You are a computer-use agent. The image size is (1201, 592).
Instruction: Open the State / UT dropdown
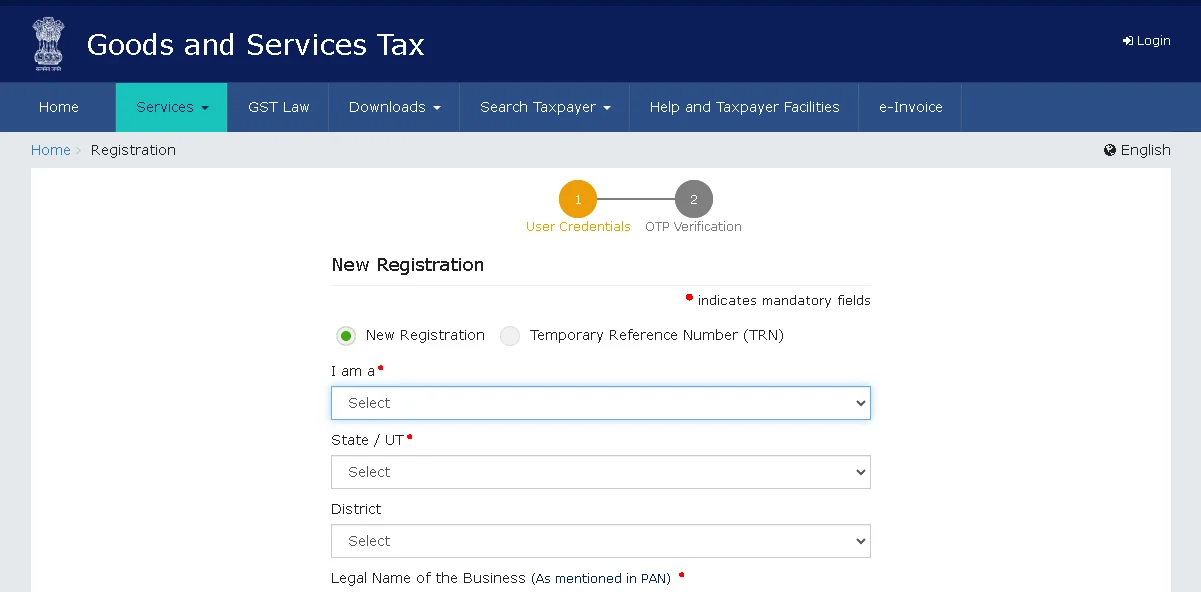(600, 472)
